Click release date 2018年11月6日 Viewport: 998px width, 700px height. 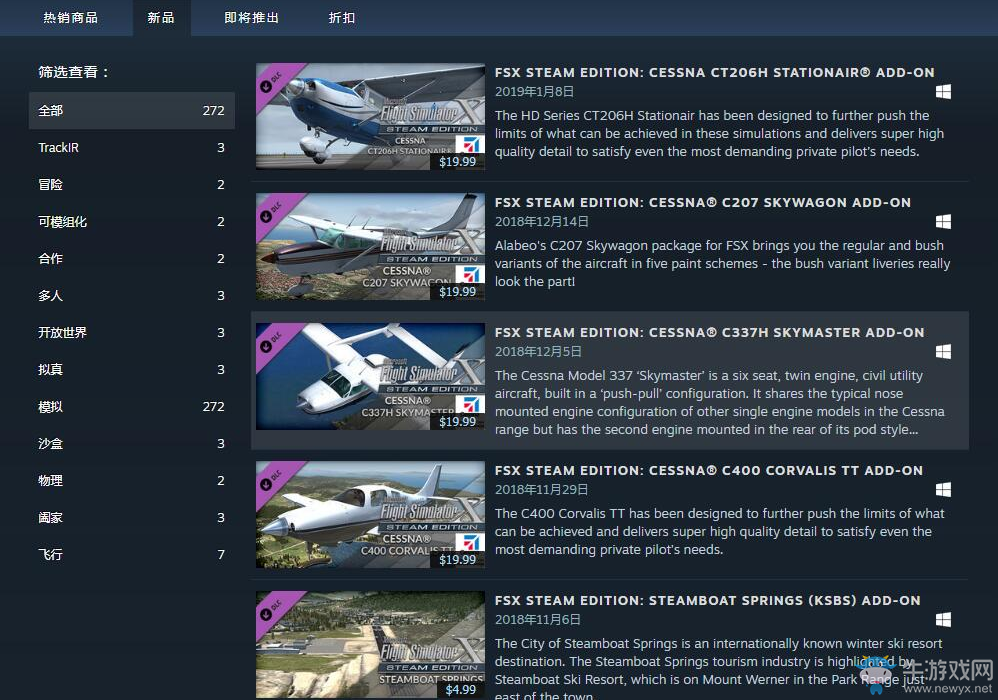(538, 619)
